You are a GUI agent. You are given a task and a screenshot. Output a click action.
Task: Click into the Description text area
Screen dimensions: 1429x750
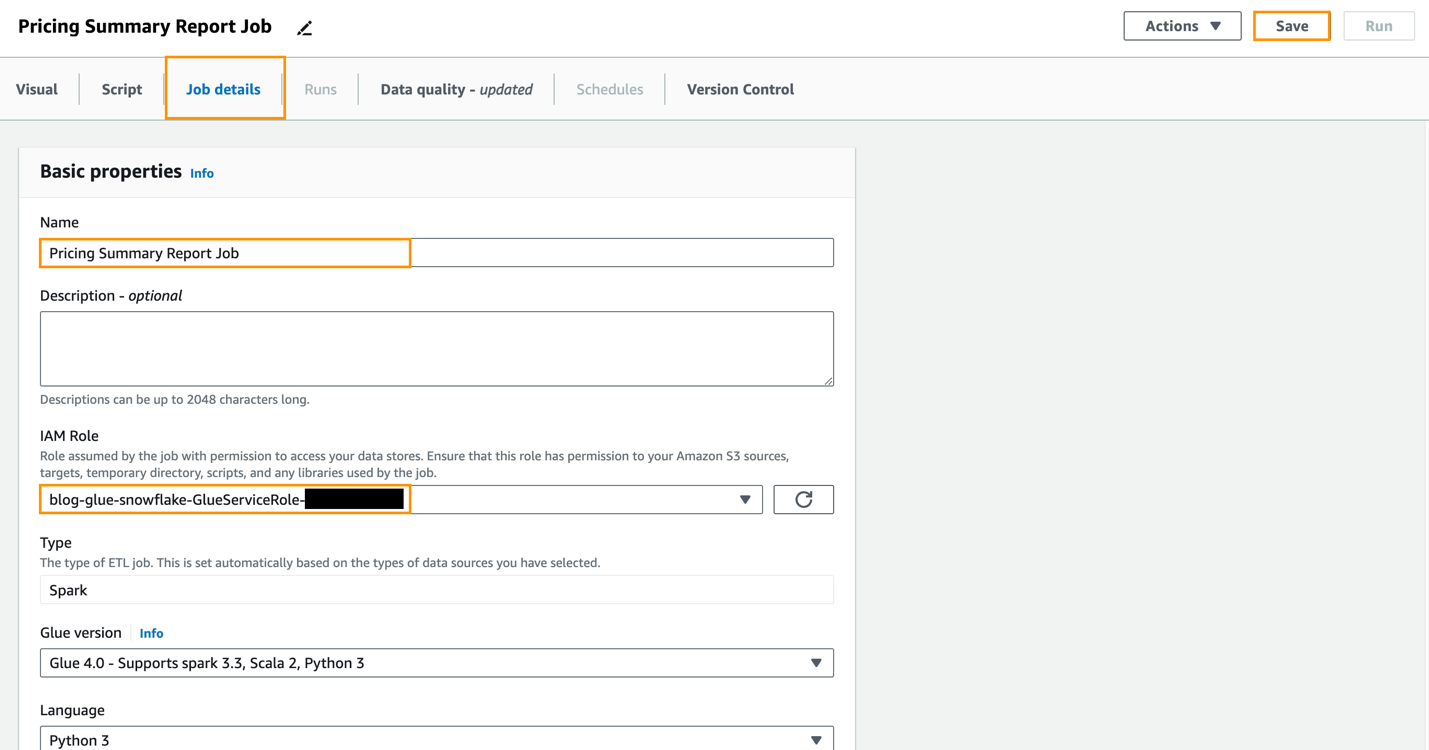tap(437, 349)
